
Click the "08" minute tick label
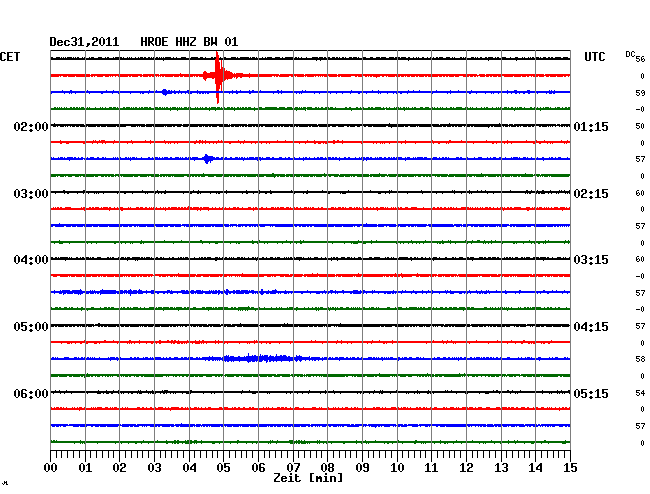tap(327, 467)
